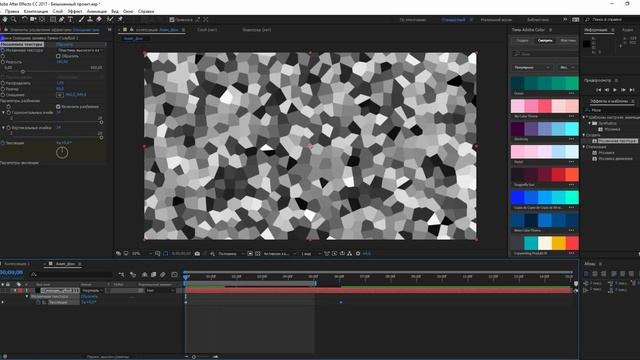The width and height of the screenshot is (640, 360).
Task: Open the Adobe Color themes filter dropdown
Action: [532, 67]
